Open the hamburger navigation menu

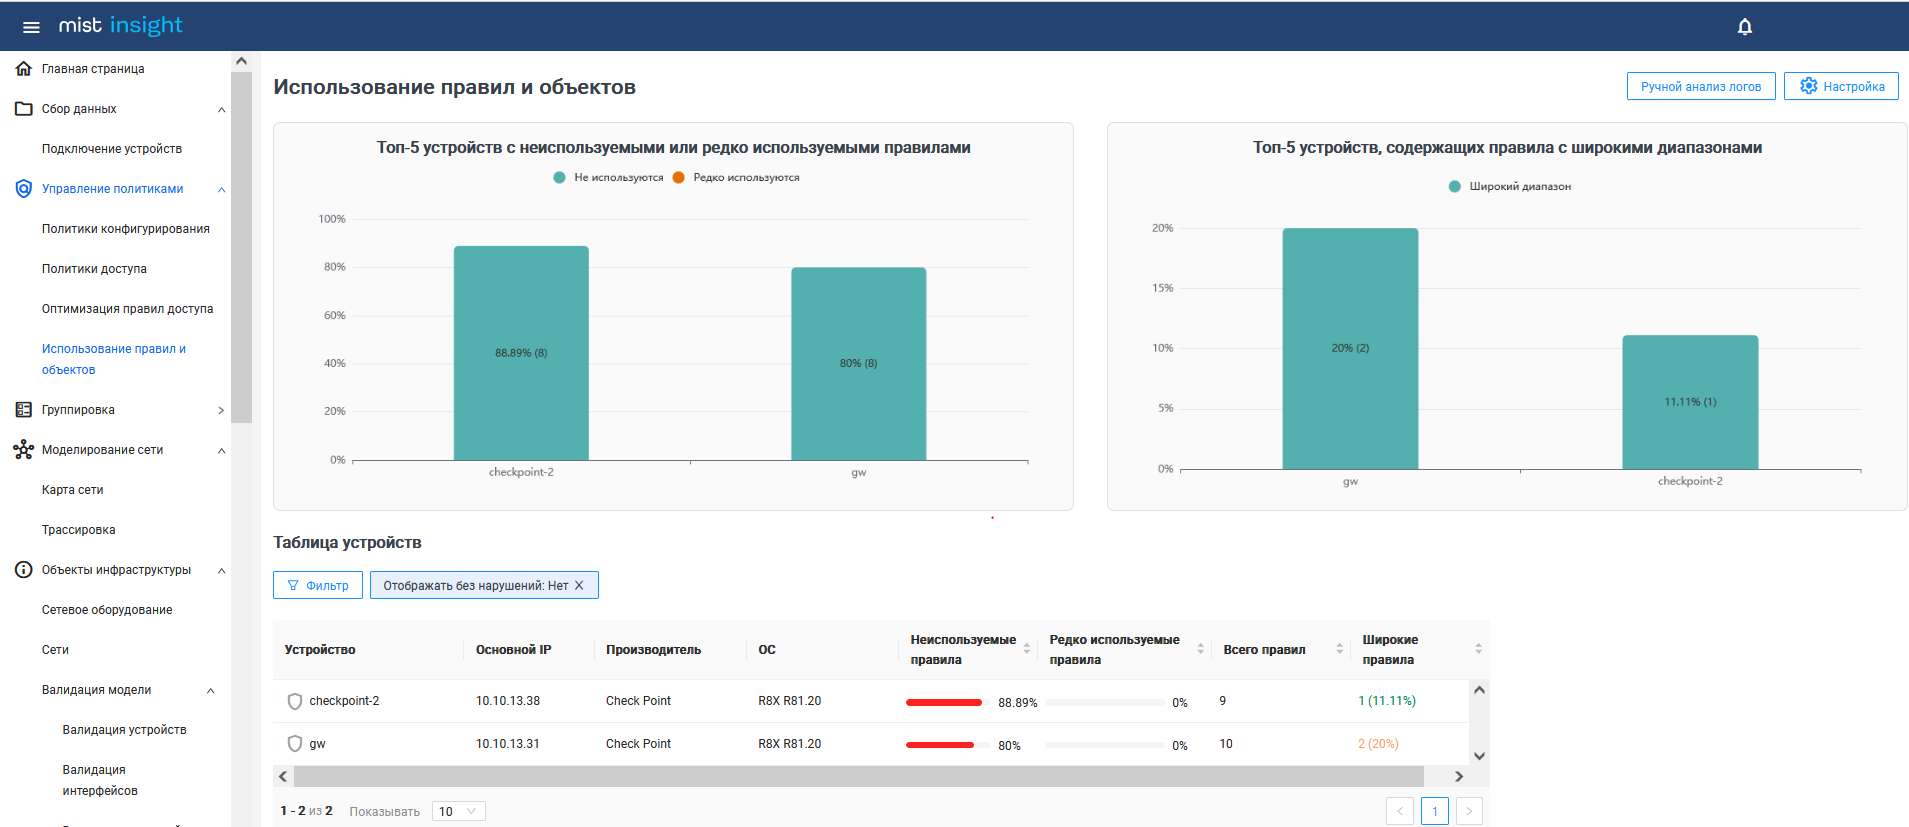(x=31, y=27)
